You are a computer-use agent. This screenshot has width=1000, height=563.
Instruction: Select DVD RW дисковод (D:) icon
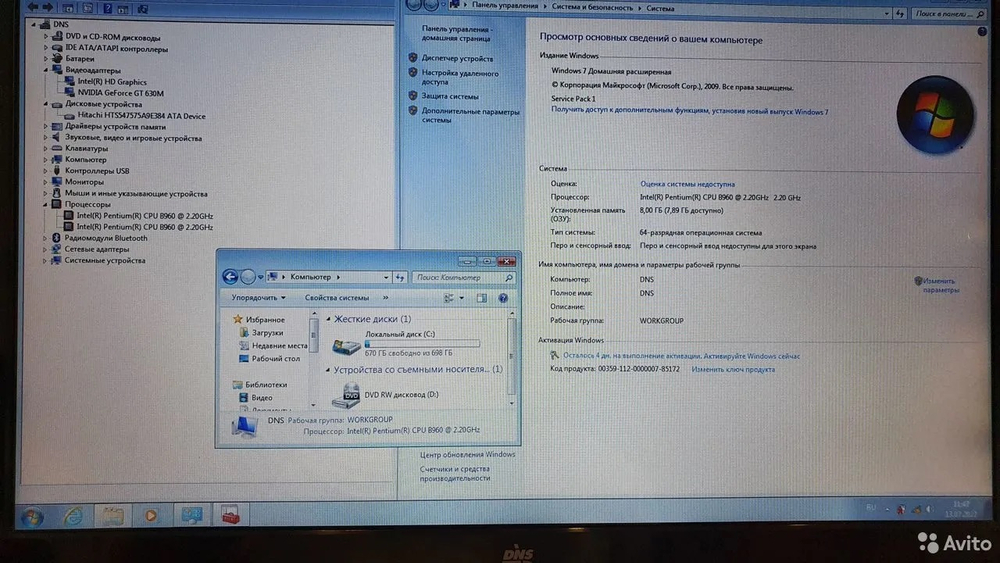(346, 395)
